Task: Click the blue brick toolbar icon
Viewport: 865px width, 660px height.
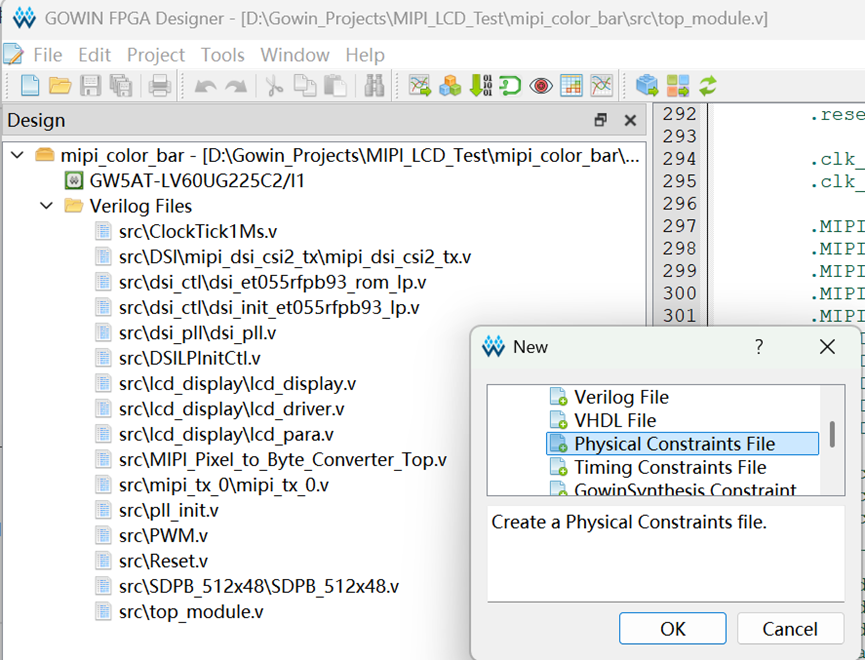Action: [647, 86]
